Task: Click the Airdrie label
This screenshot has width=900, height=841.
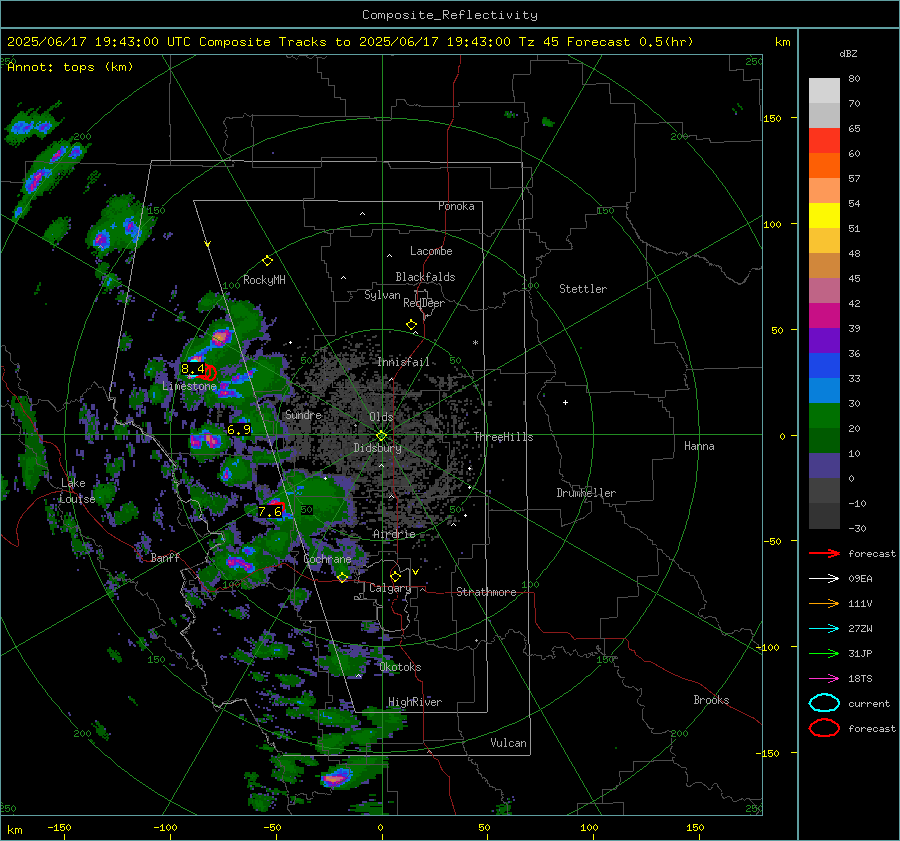Action: (394, 534)
